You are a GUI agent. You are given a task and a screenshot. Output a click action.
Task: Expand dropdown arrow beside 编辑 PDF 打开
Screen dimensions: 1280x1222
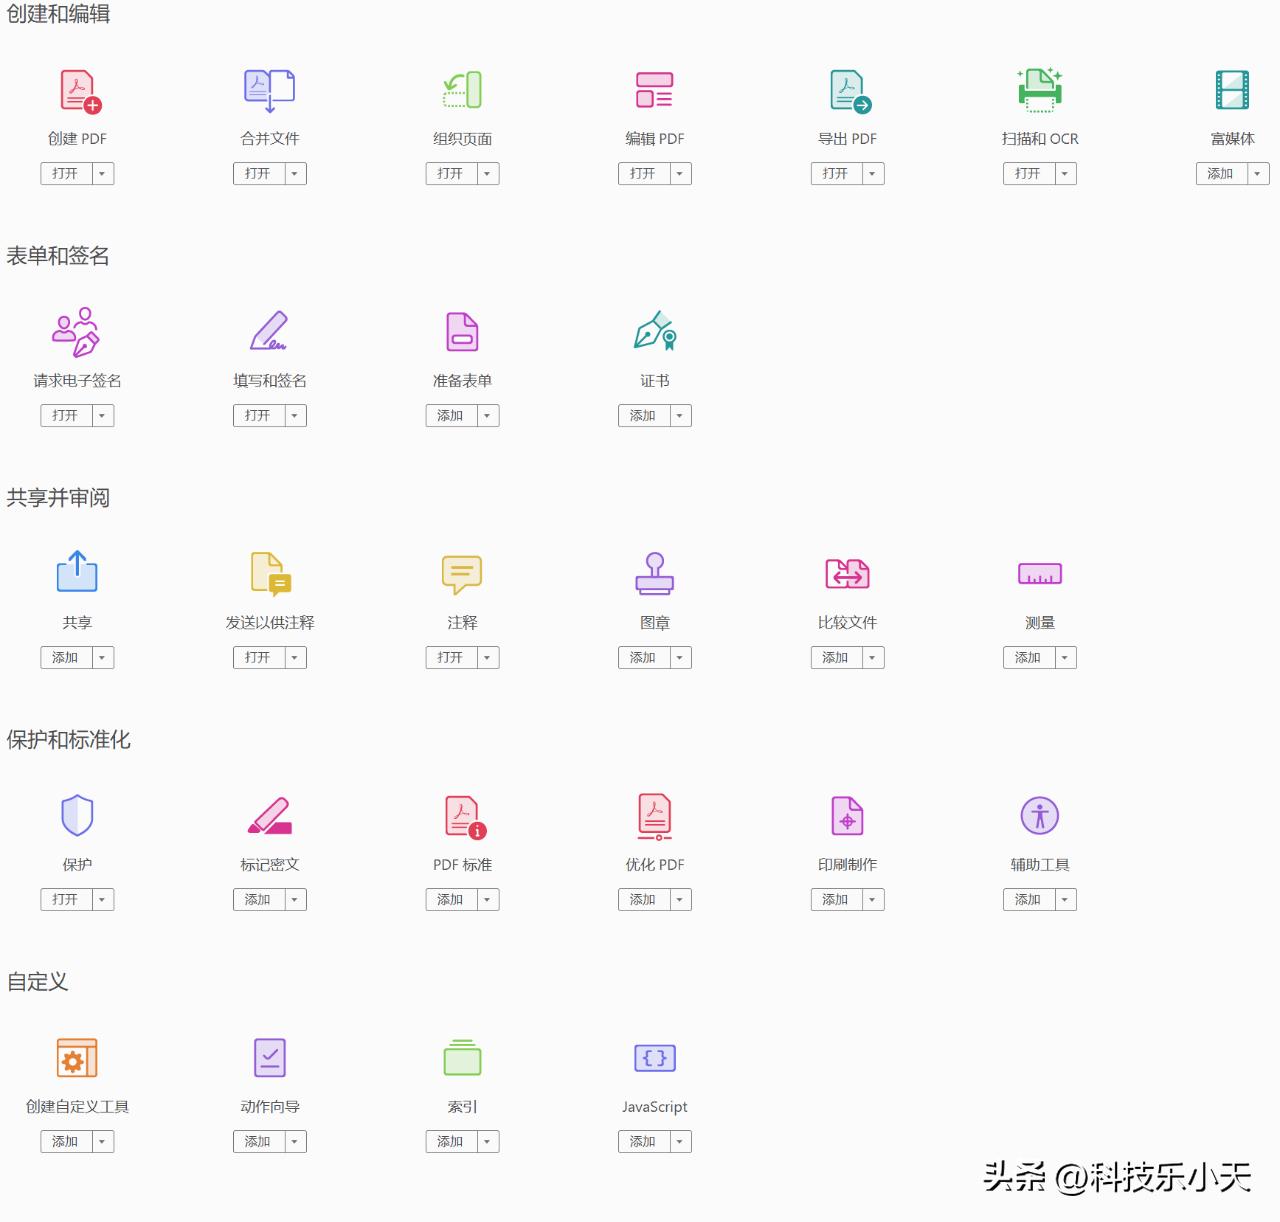(x=680, y=174)
